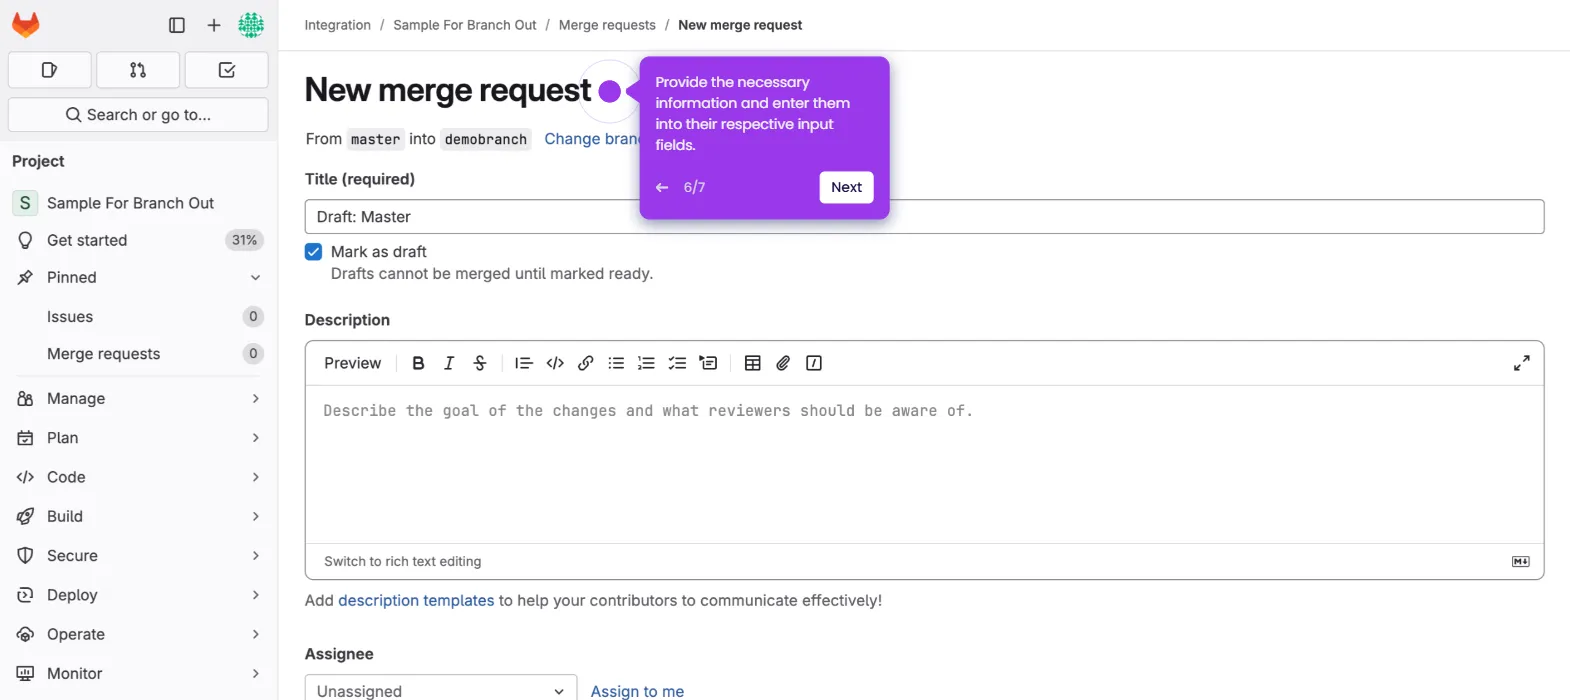This screenshot has height=700, width=1570.
Task: Insert a table in description
Action: pos(753,363)
